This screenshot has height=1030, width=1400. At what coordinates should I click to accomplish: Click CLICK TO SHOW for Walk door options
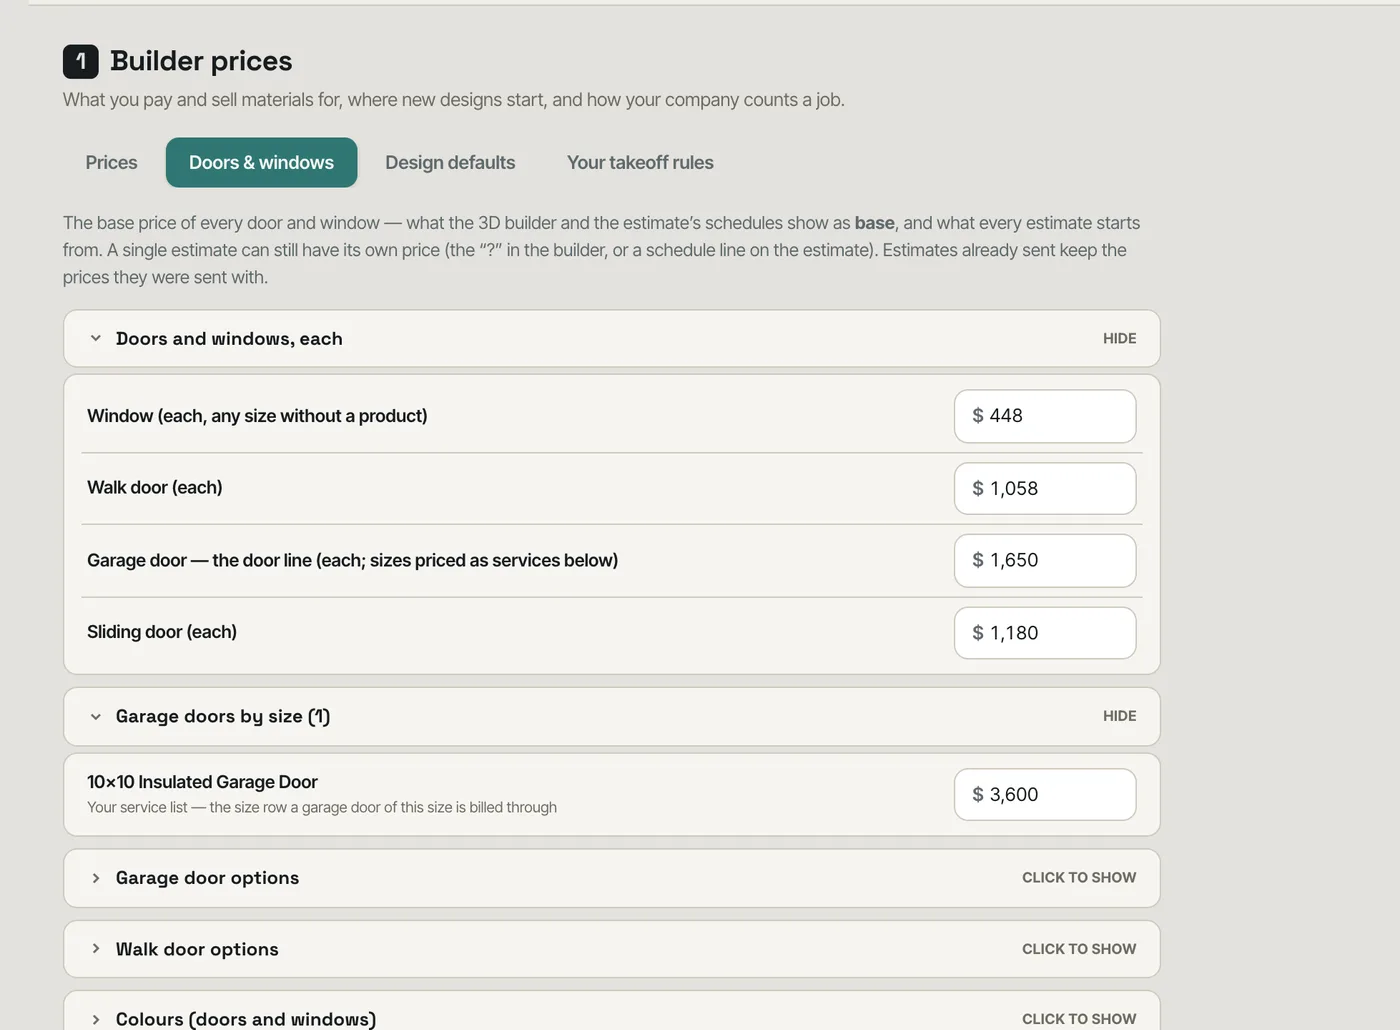tap(1079, 949)
